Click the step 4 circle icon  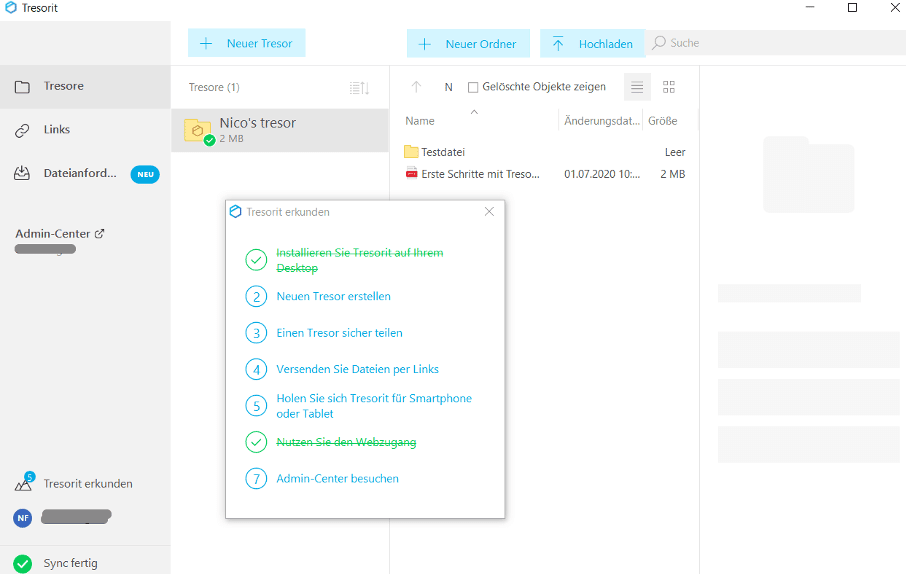[x=256, y=369]
